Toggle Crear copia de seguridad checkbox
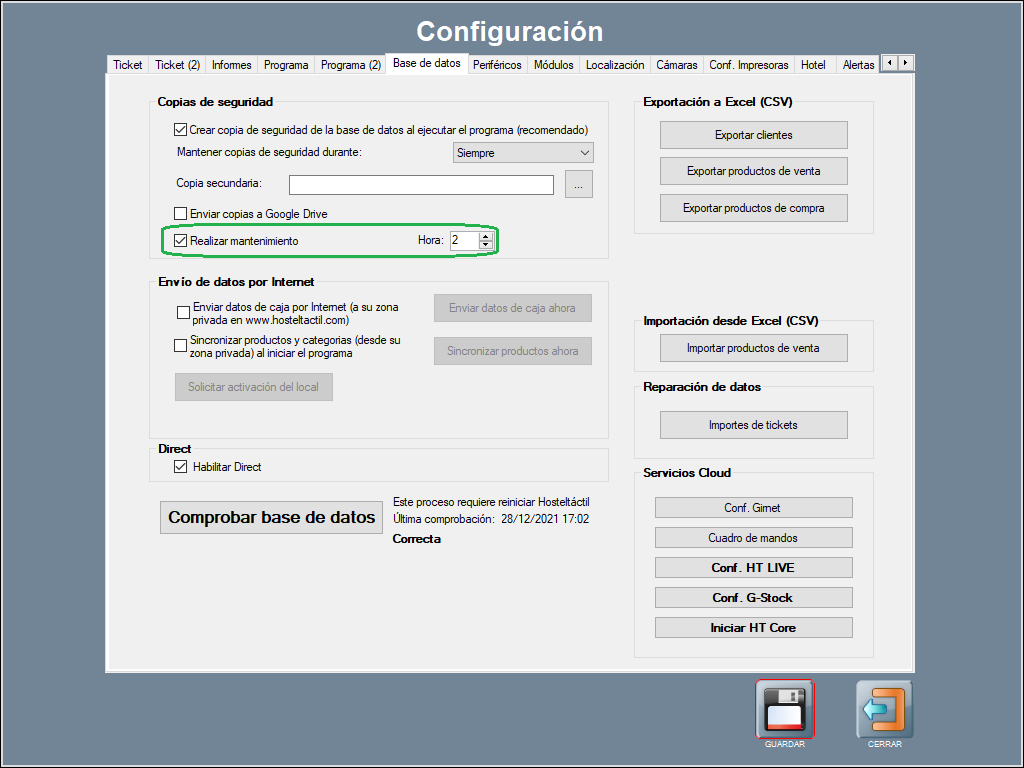 [x=181, y=130]
